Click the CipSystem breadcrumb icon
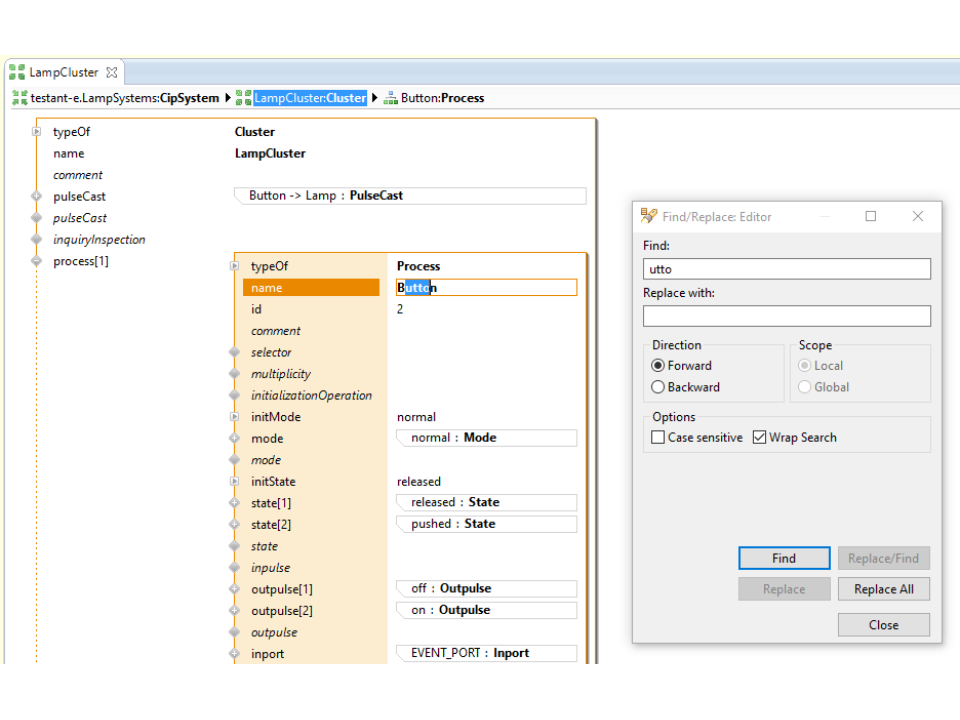This screenshot has width=960, height=720. 19,98
